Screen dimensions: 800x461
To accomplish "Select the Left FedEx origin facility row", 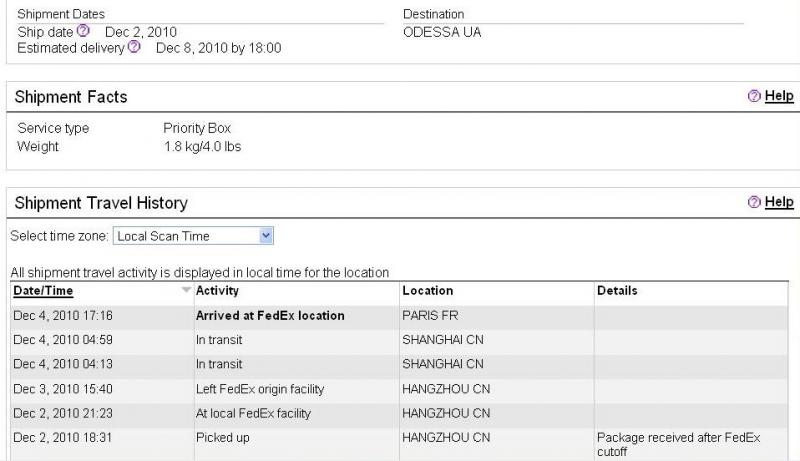I will tap(259, 388).
